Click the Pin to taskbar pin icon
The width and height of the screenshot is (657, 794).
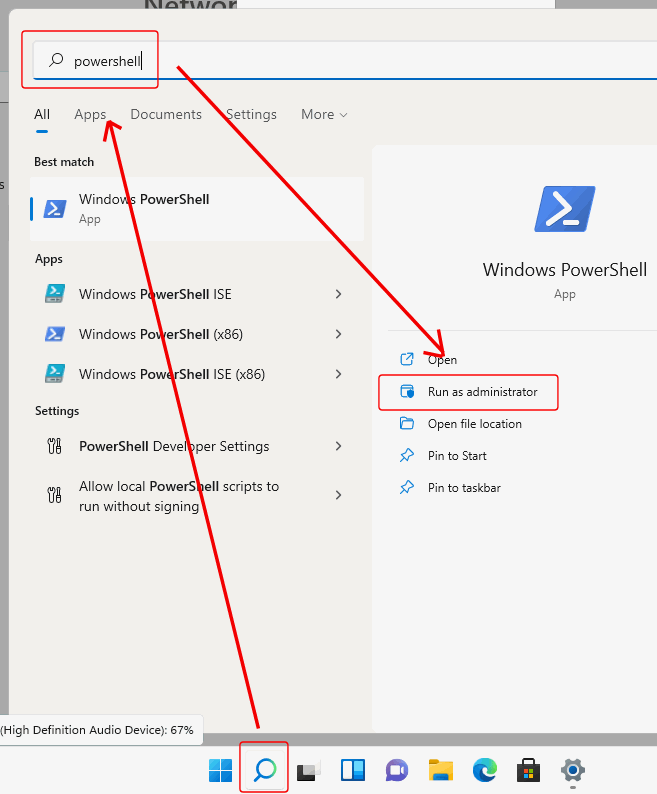407,487
